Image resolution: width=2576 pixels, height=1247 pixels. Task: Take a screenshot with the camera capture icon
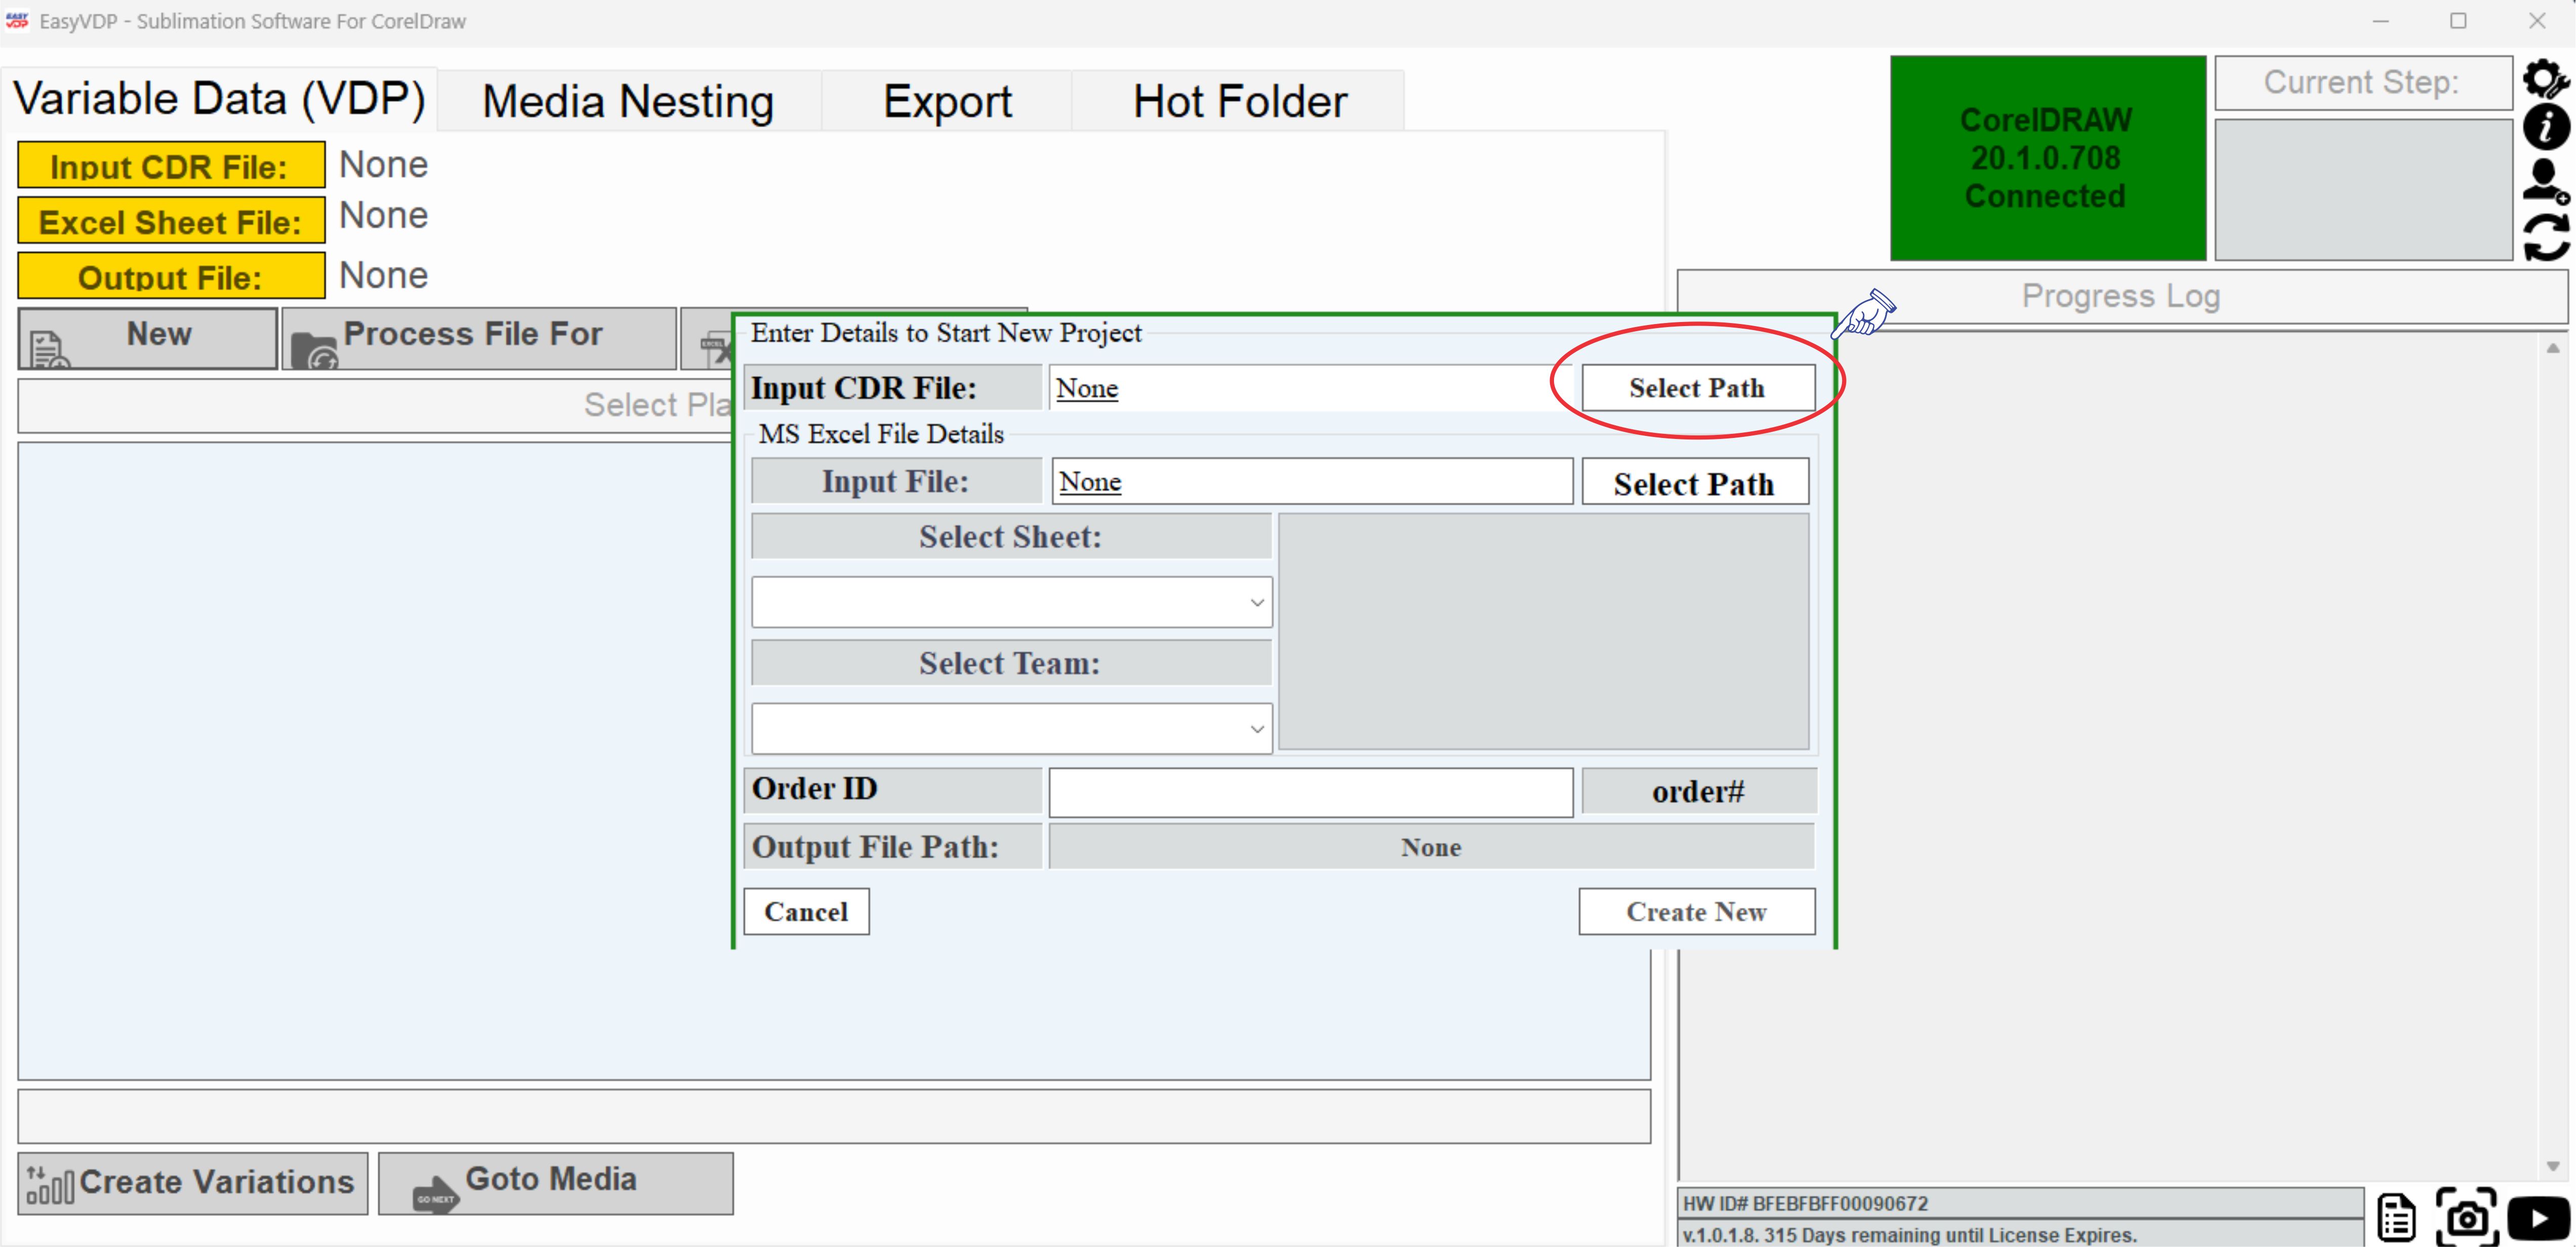tap(2468, 1217)
